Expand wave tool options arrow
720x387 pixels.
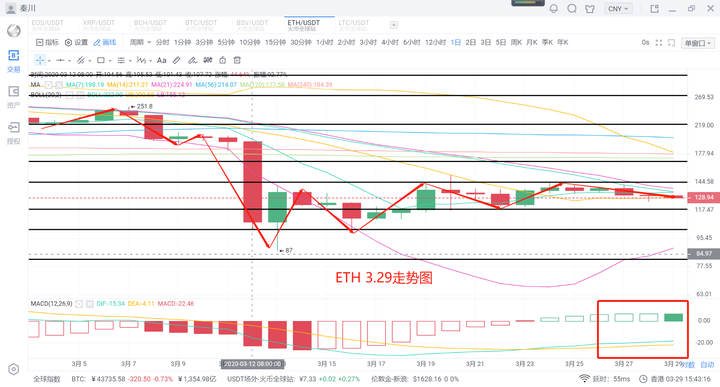point(150,61)
